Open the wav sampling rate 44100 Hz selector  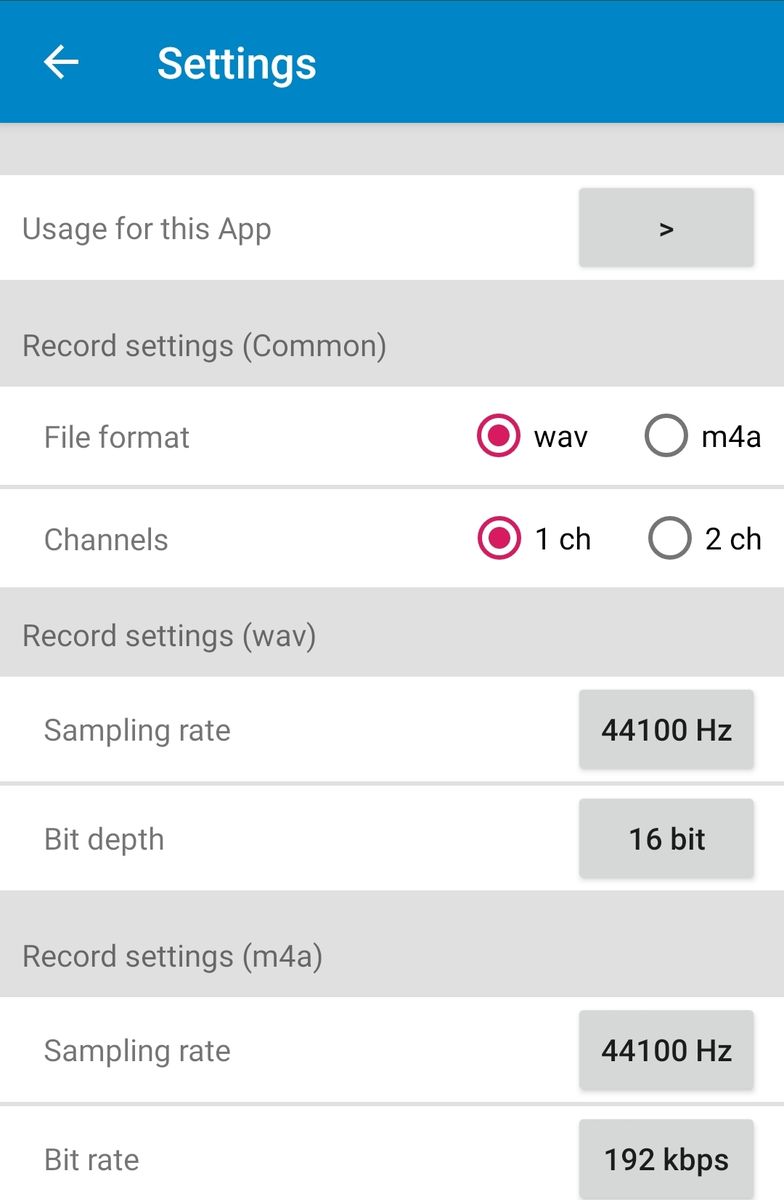tap(666, 730)
